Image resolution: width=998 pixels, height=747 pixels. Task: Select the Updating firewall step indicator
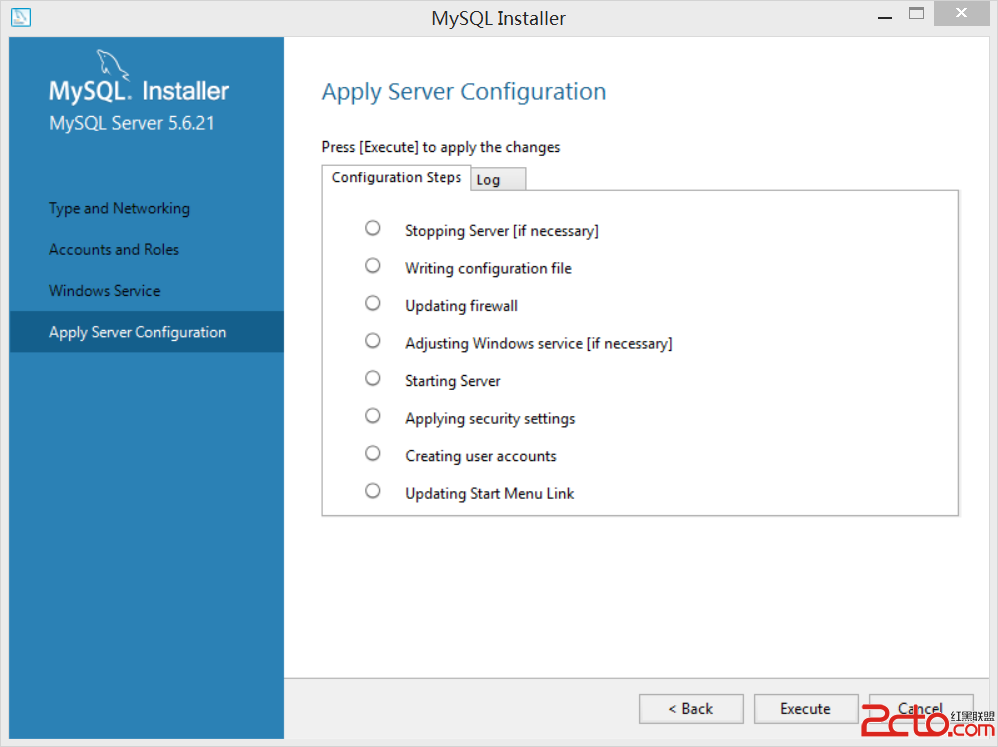pyautogui.click(x=372, y=303)
